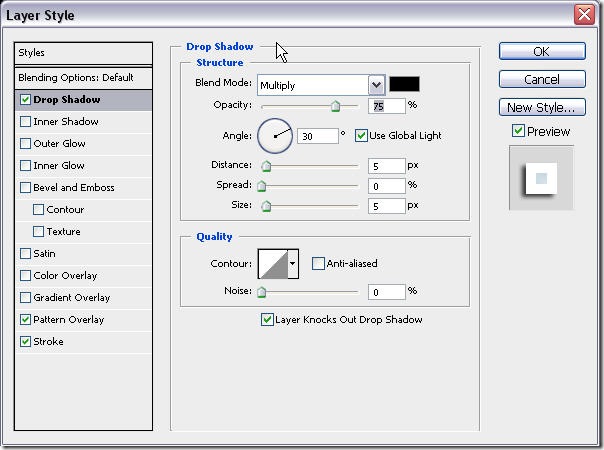Viewport: 604px width, 450px height.
Task: Select Blending Options: Default entry
Action: click(x=75, y=78)
